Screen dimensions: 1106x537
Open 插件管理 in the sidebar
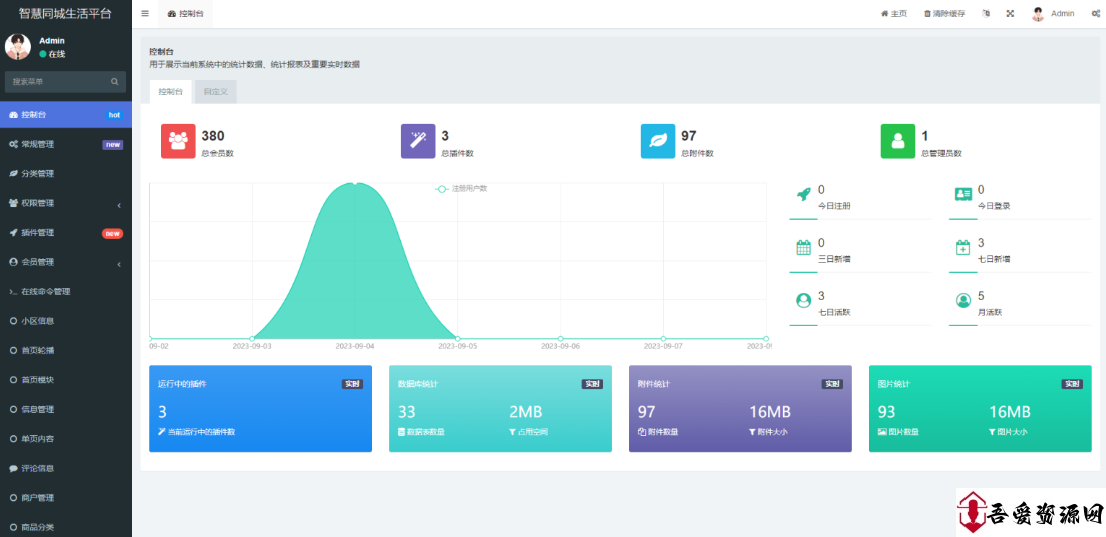[x=65, y=233]
